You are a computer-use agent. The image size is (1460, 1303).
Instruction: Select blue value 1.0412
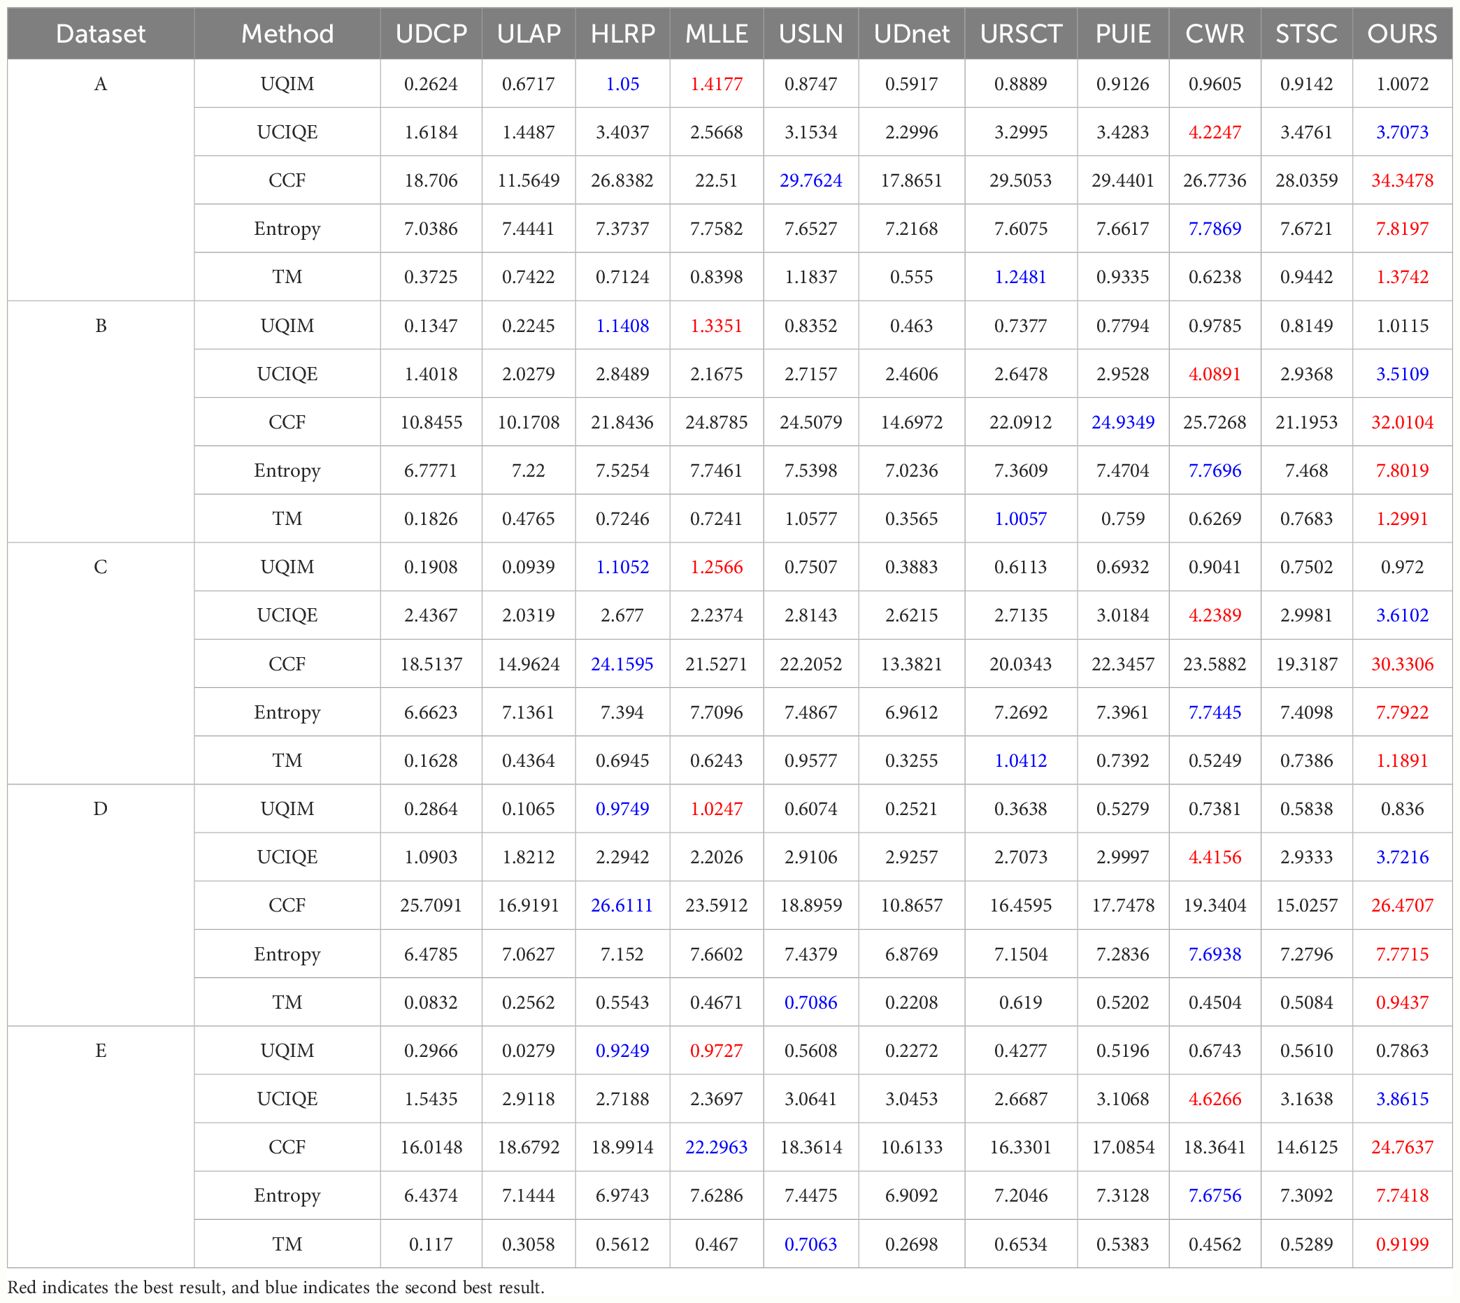(x=1020, y=761)
